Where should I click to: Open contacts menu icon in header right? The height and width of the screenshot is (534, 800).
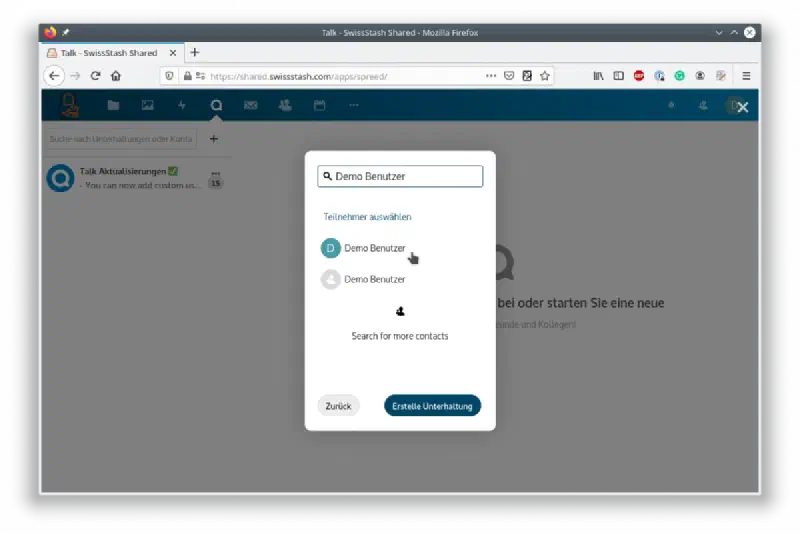(703, 106)
